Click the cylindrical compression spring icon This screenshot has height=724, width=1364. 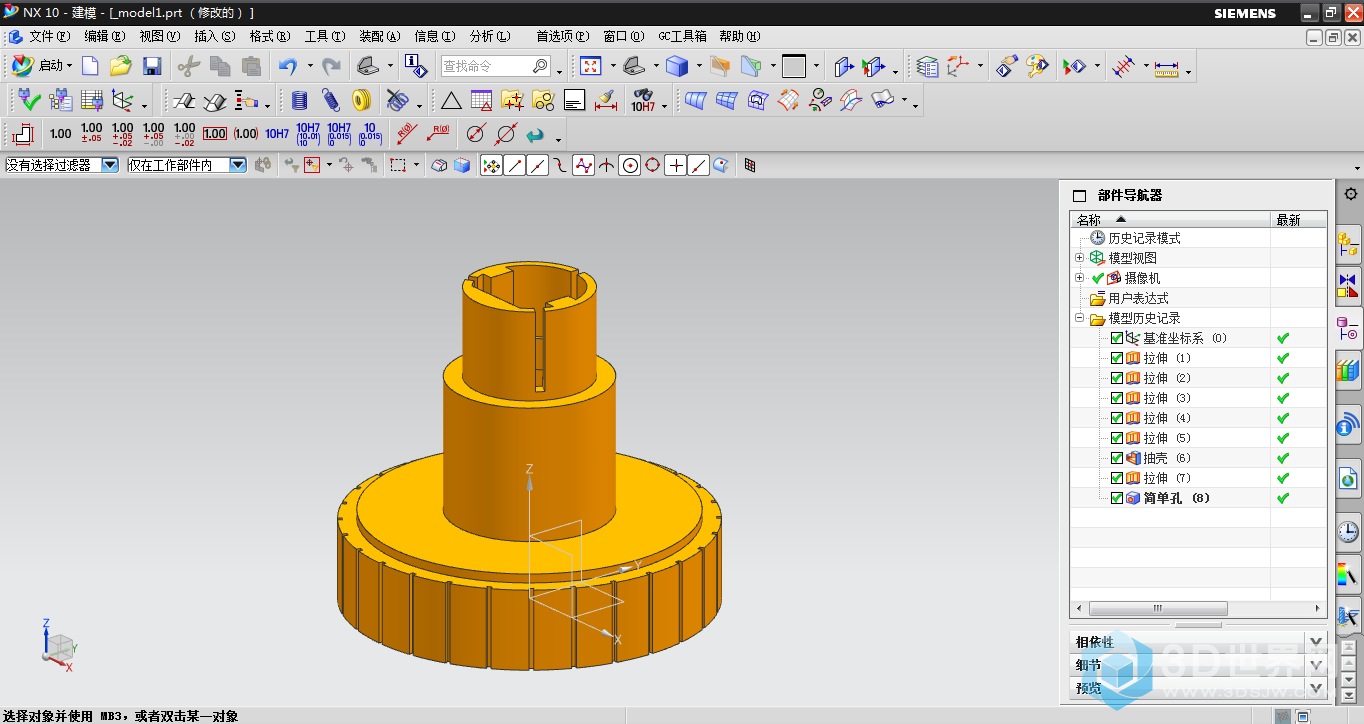299,100
